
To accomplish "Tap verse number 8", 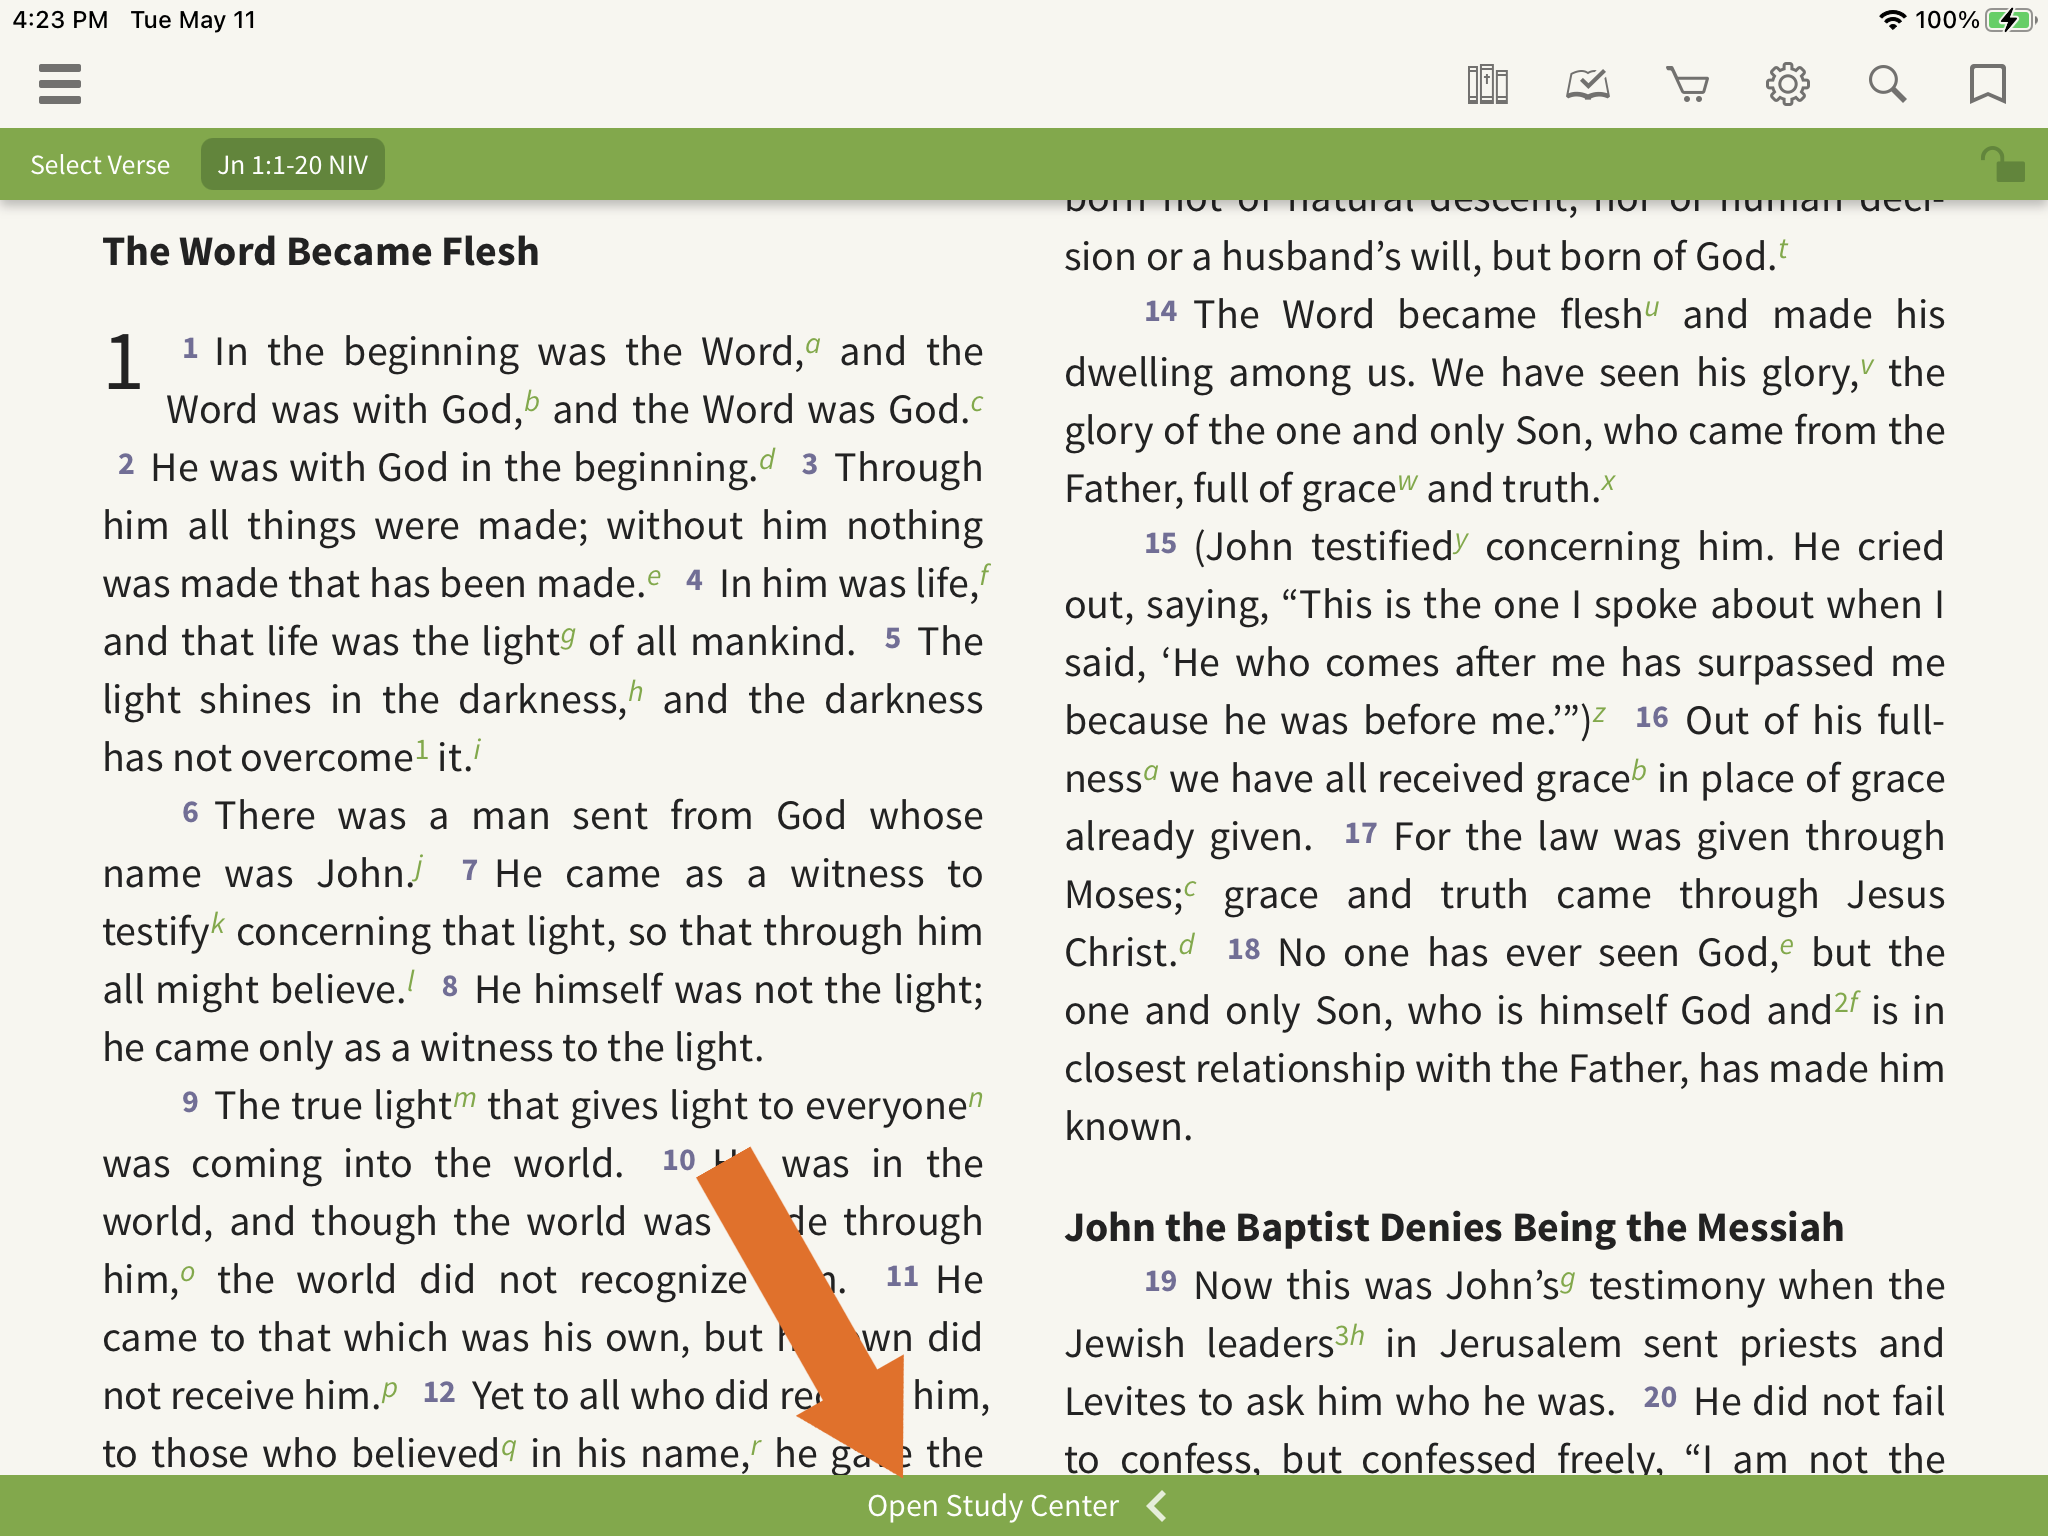I will (x=450, y=986).
